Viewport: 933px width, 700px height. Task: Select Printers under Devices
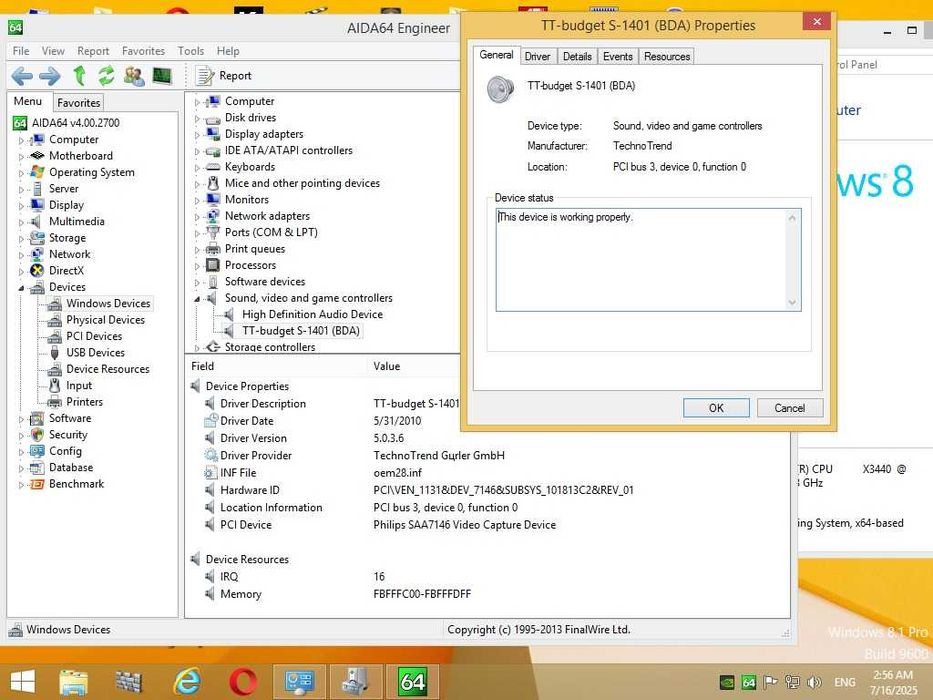pyautogui.click(x=84, y=402)
